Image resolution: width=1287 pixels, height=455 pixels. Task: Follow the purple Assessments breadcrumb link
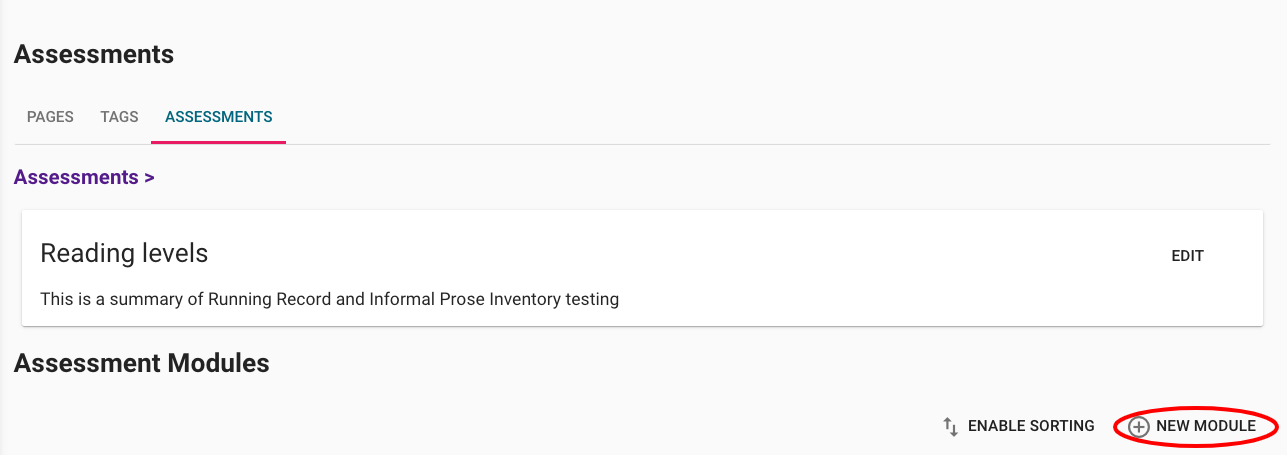coord(76,177)
